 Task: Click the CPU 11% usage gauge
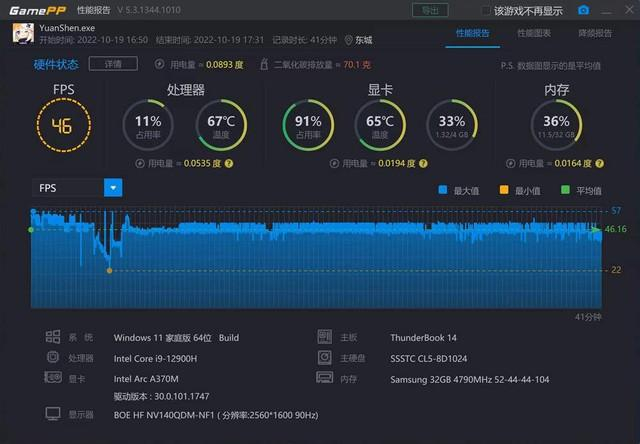148,125
